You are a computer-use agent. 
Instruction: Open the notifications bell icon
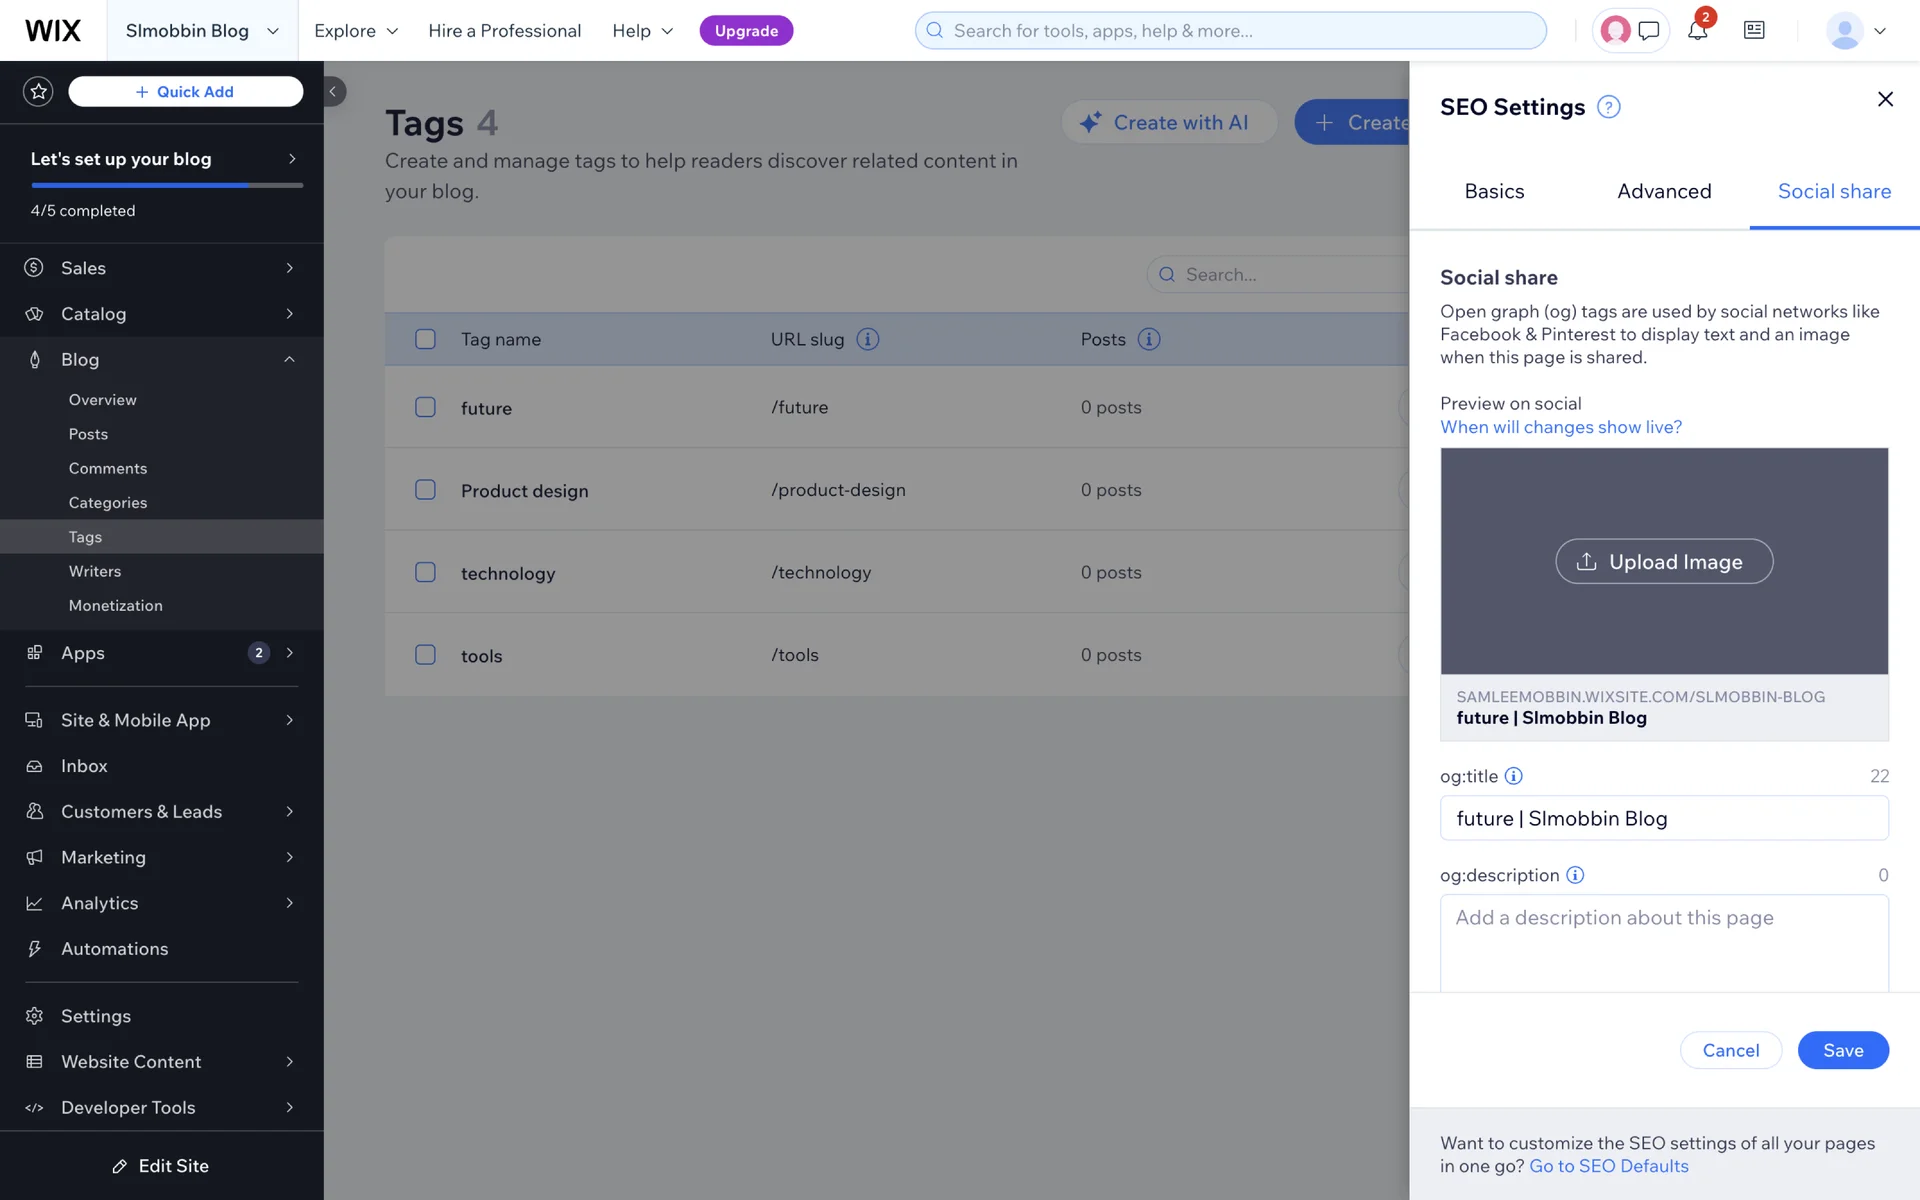1697,30
